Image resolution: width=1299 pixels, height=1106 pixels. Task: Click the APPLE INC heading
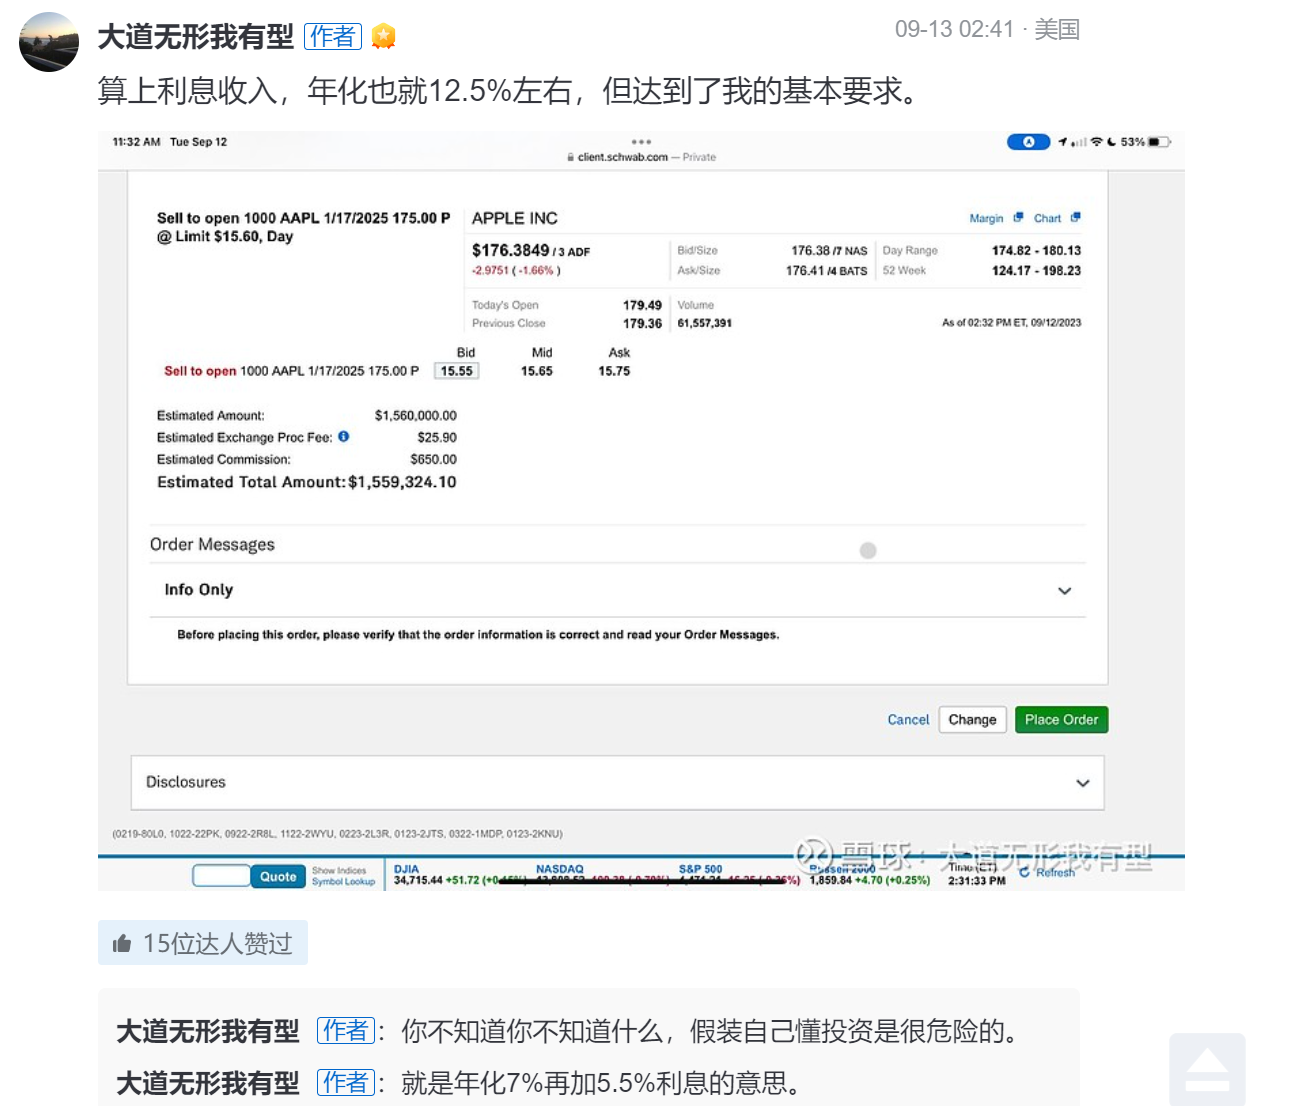click(x=515, y=218)
